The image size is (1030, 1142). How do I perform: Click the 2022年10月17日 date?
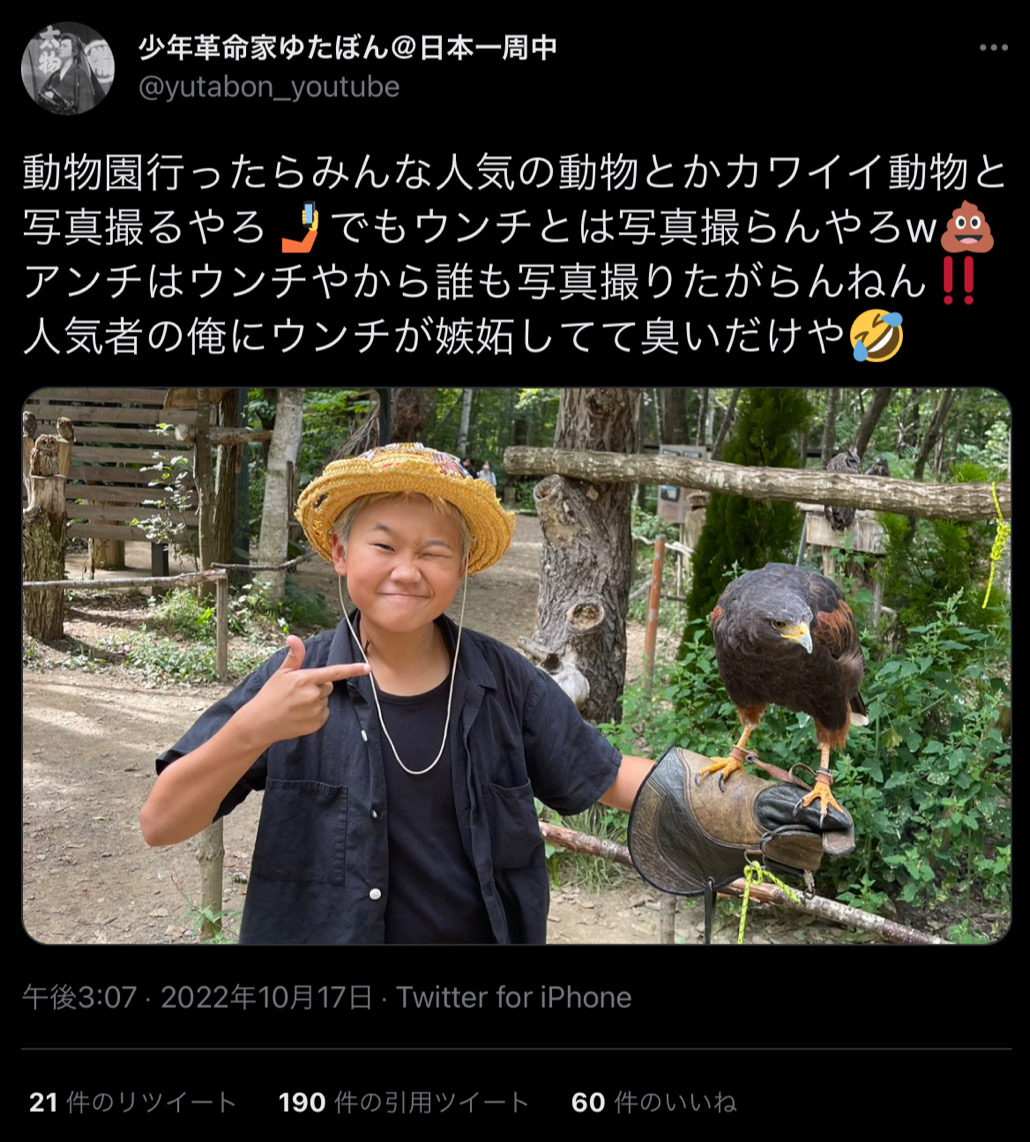[266, 997]
